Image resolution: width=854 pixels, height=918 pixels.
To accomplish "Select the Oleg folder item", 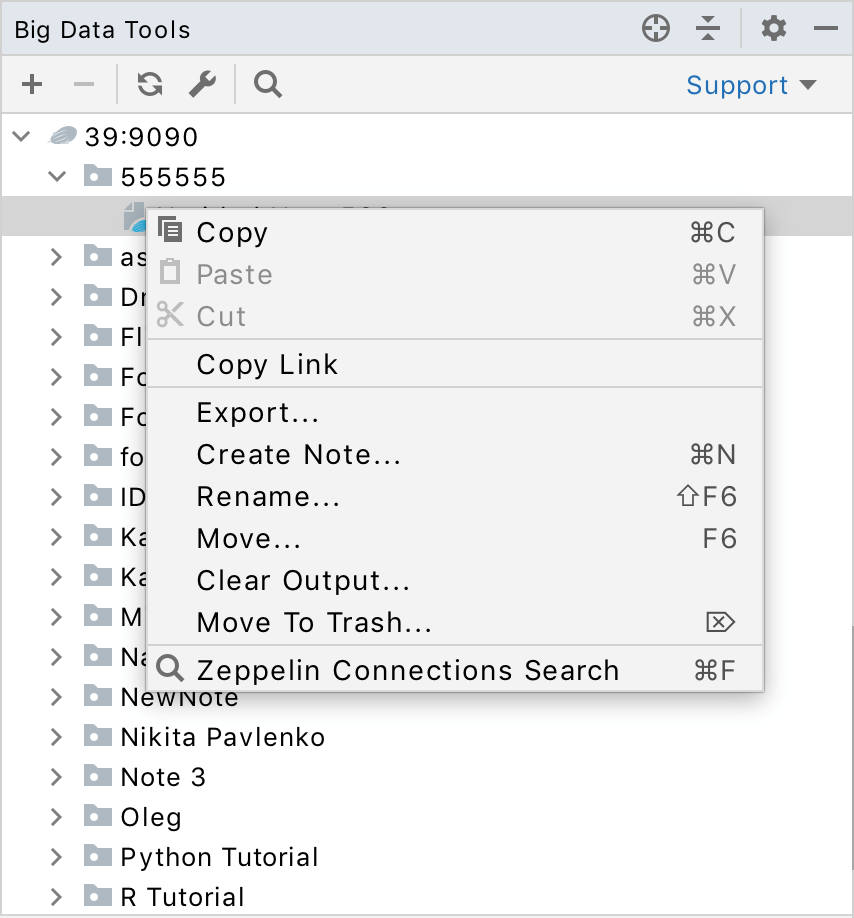I will [x=151, y=817].
